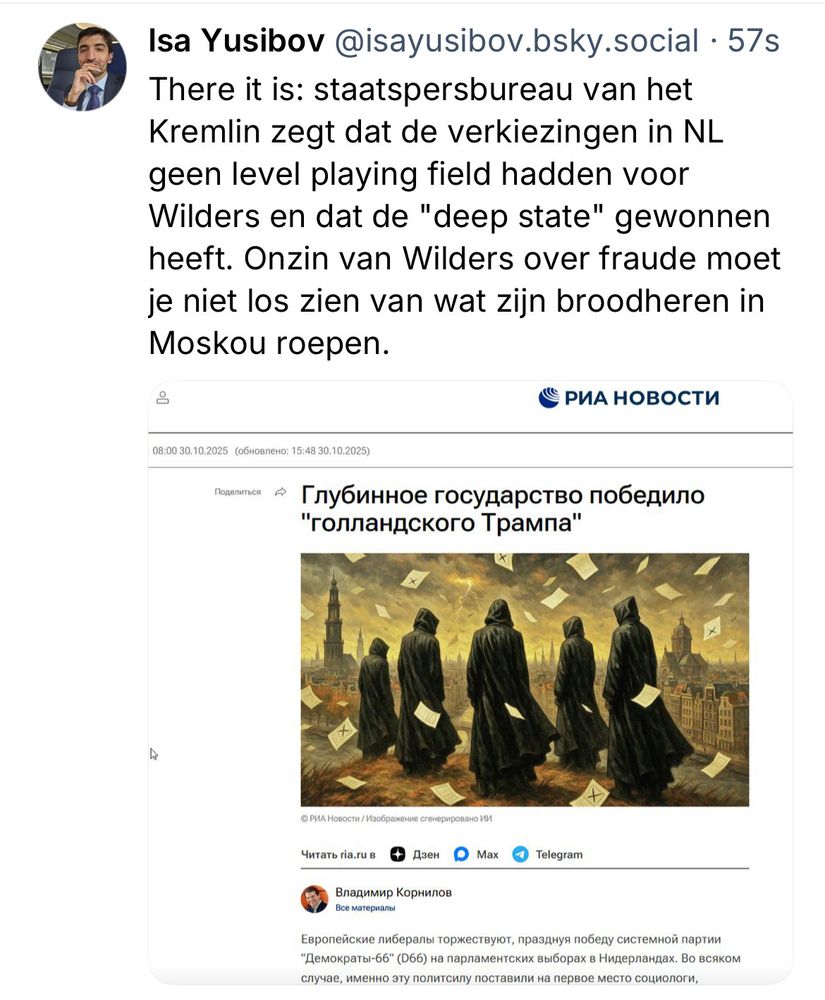Screen dimensions: 825x1000
Task: Click the Telegram text label
Action: click(x=559, y=855)
